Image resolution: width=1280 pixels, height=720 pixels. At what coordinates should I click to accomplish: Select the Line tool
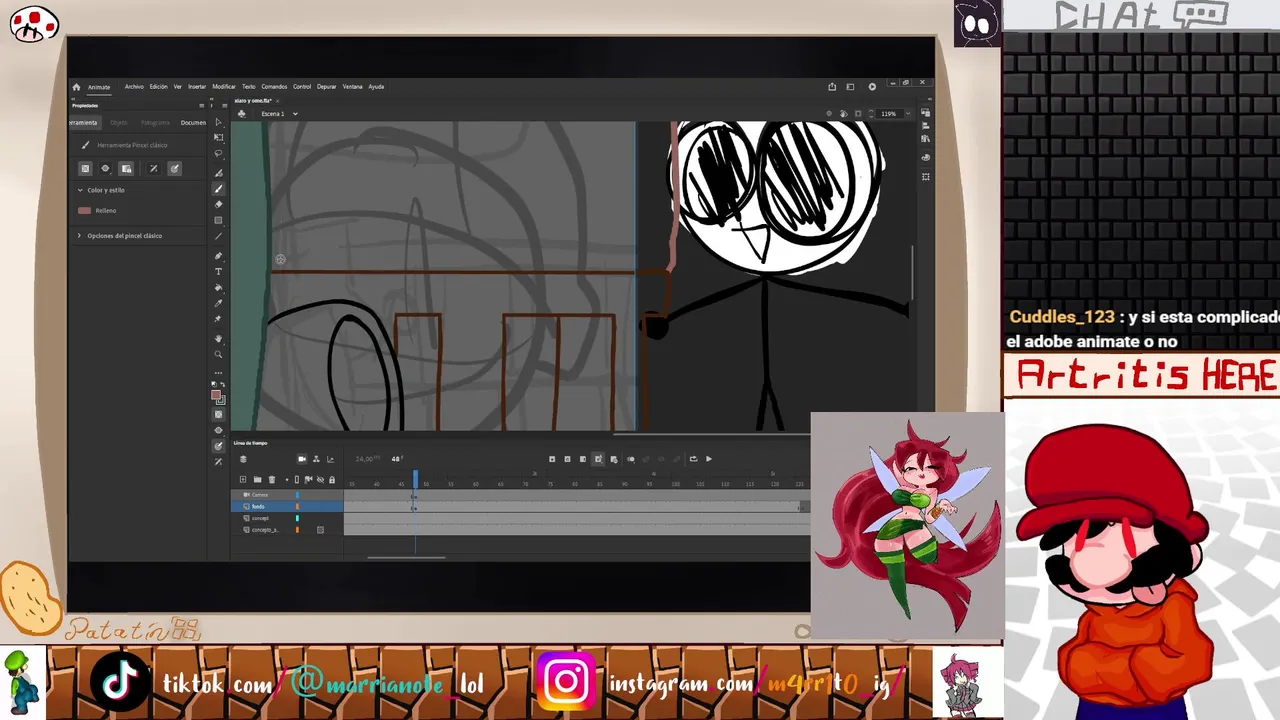coord(218,236)
